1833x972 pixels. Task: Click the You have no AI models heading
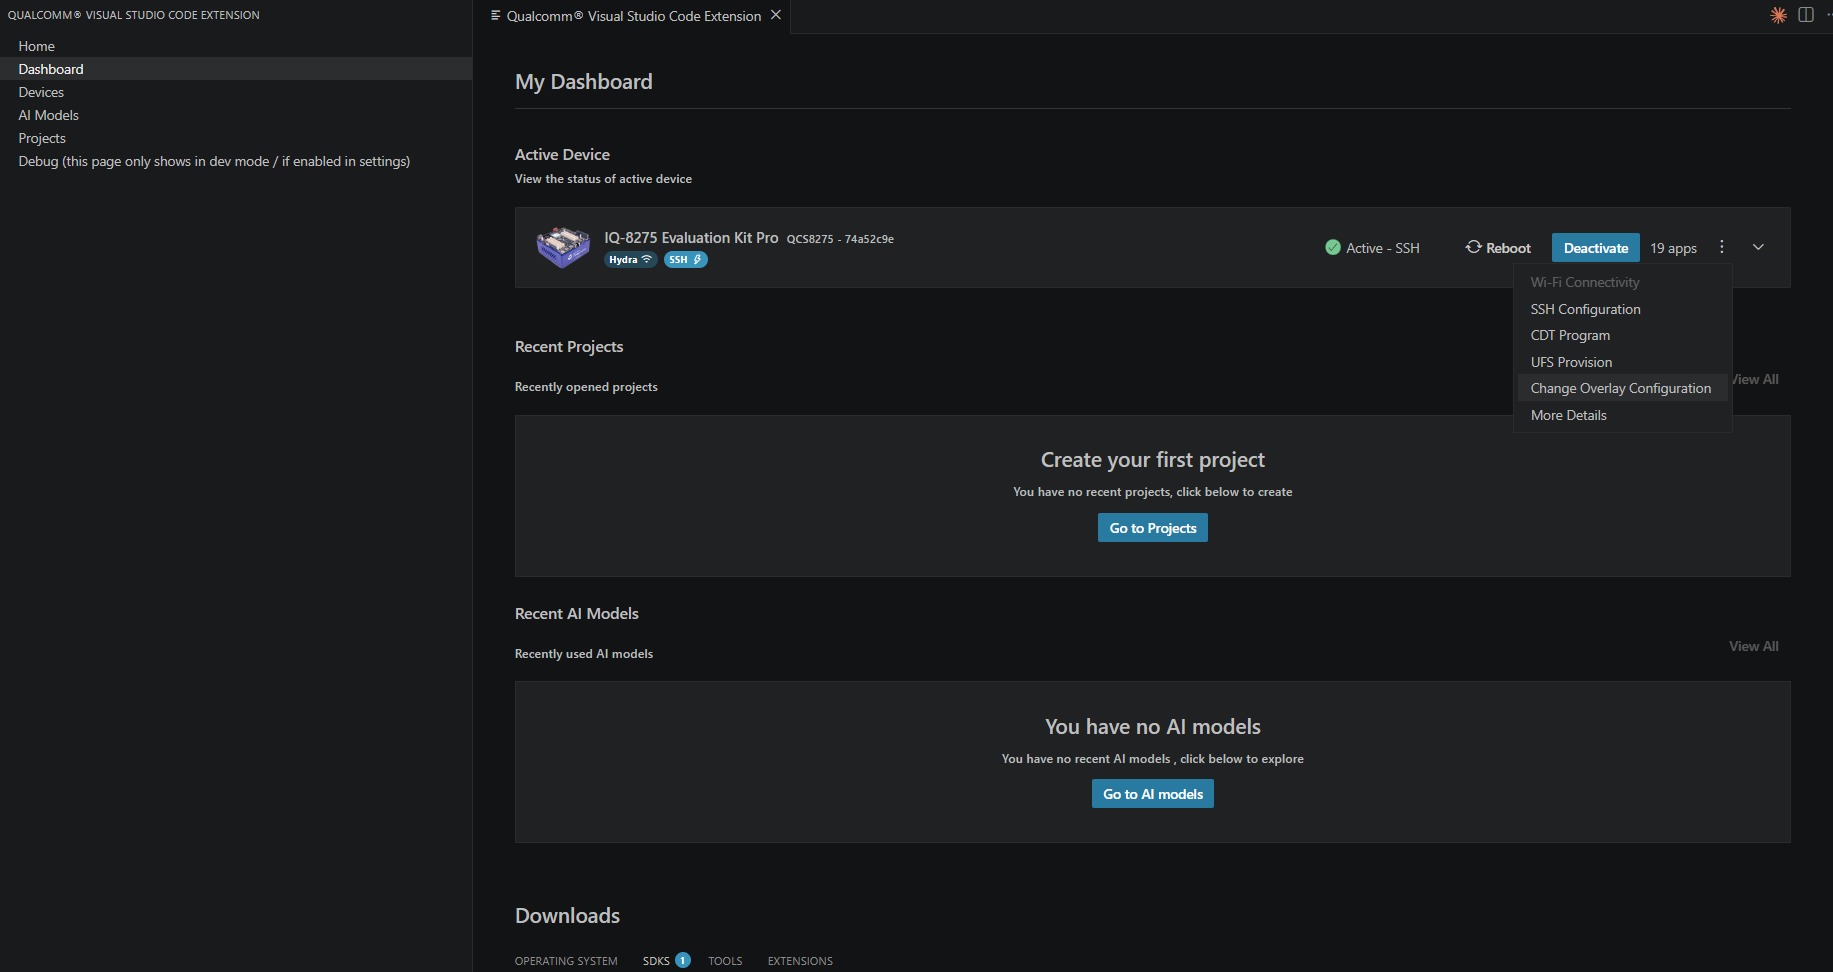pos(1153,727)
